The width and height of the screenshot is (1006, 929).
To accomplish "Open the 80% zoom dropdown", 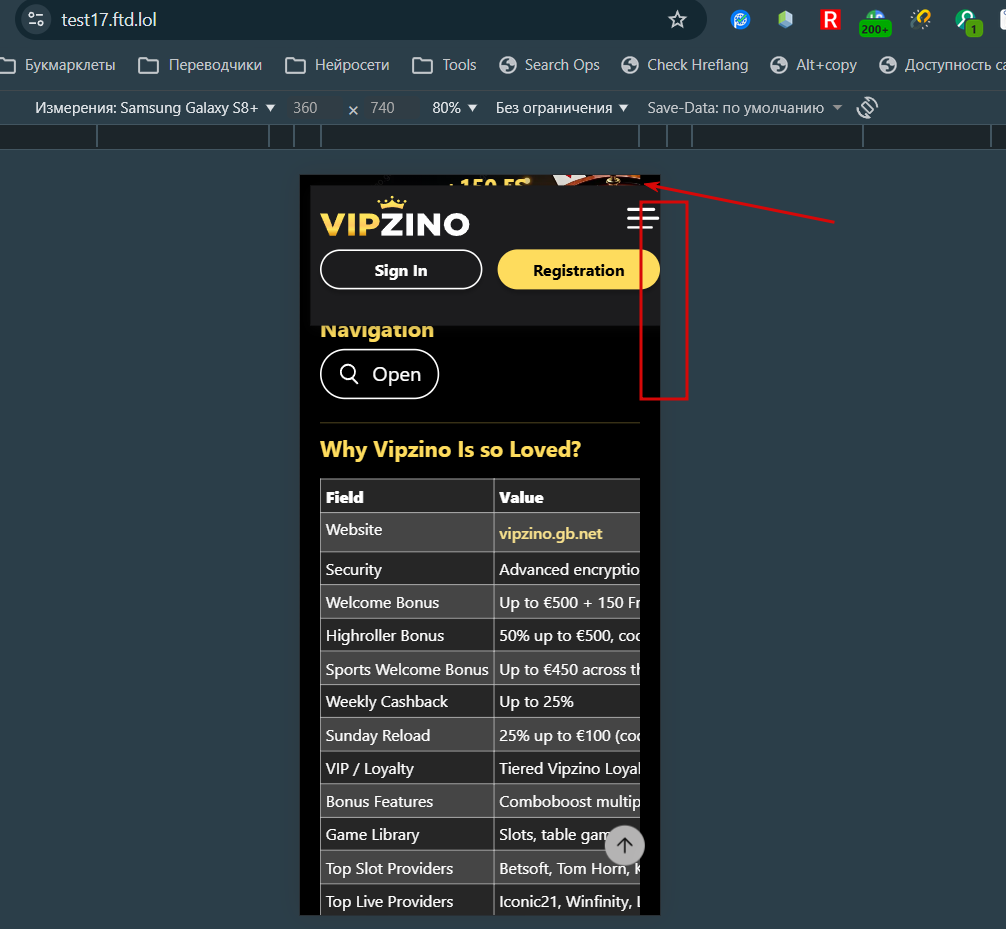I will (x=454, y=108).
